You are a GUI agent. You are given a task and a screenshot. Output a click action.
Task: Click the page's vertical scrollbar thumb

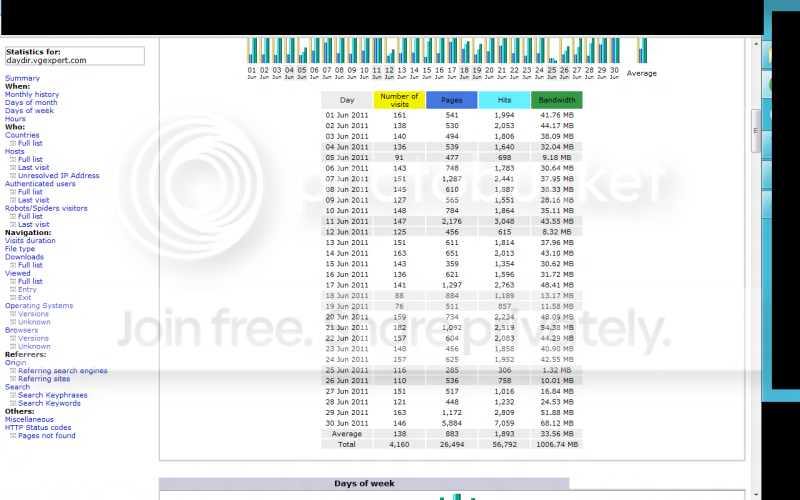(756, 131)
